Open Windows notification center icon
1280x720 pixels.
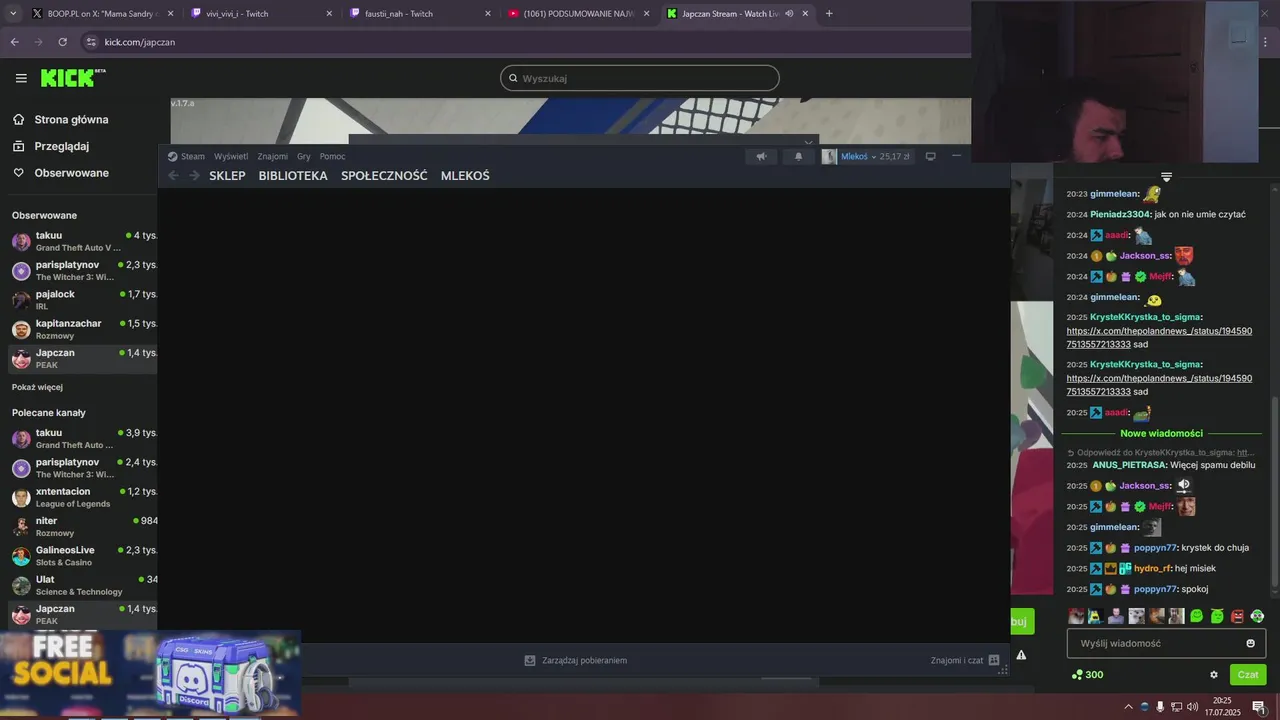pyautogui.click(x=1259, y=706)
